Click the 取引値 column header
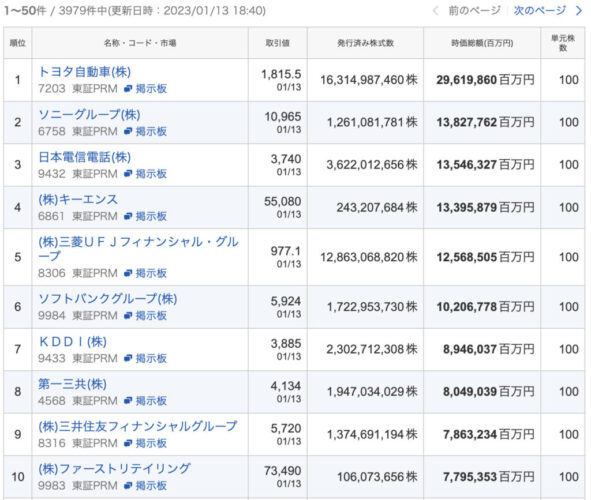The height and width of the screenshot is (500, 591). [x=278, y=43]
